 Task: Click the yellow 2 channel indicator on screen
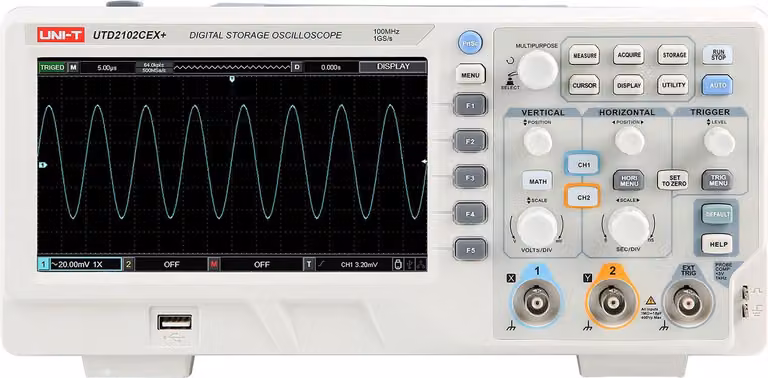(x=128, y=264)
